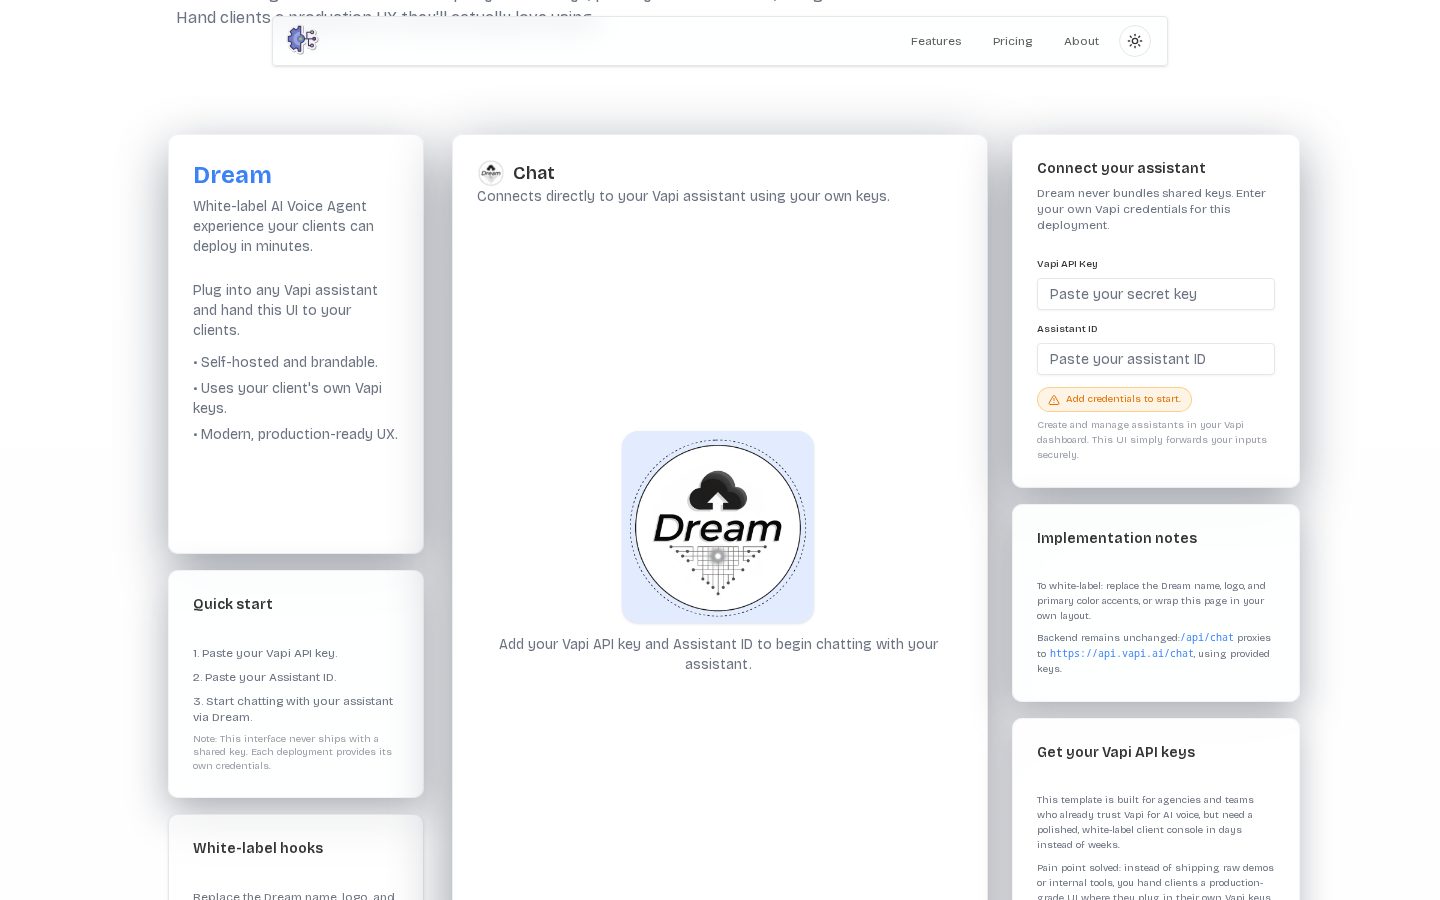Click the https://api.vapi.ai/chat link
The height and width of the screenshot is (900, 1440).
point(1121,654)
